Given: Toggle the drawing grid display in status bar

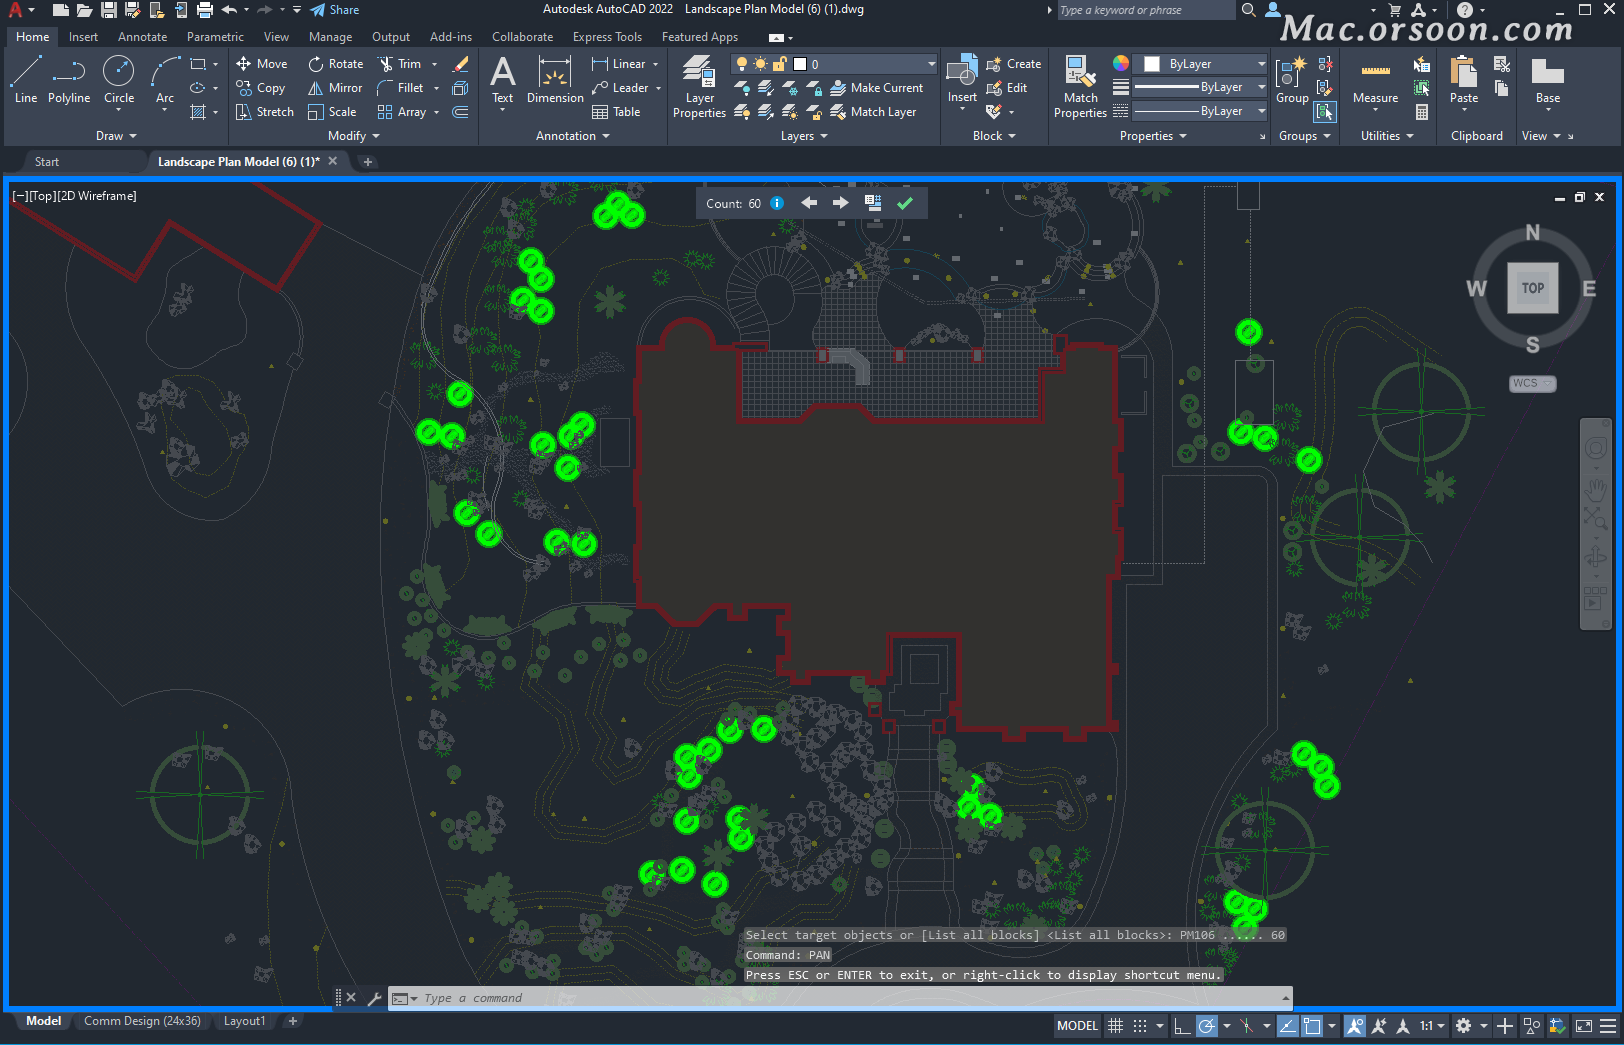Looking at the screenshot, I should 1115,1026.
